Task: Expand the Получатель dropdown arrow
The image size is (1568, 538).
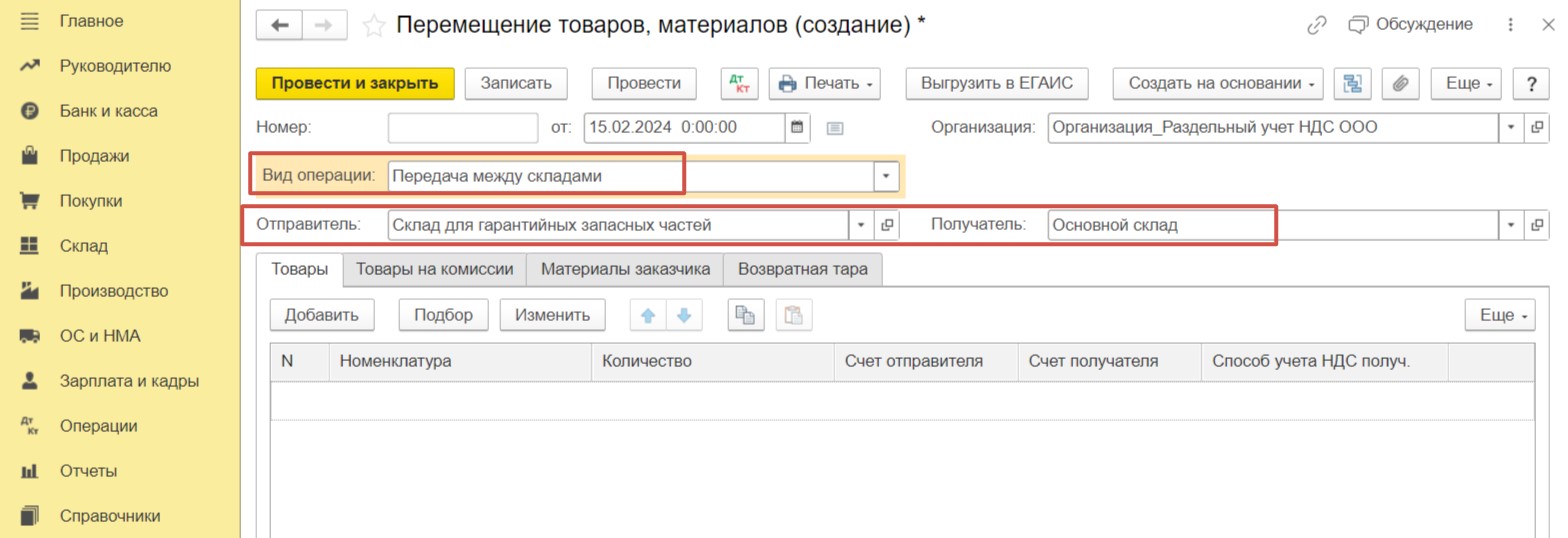Action: [x=1510, y=225]
